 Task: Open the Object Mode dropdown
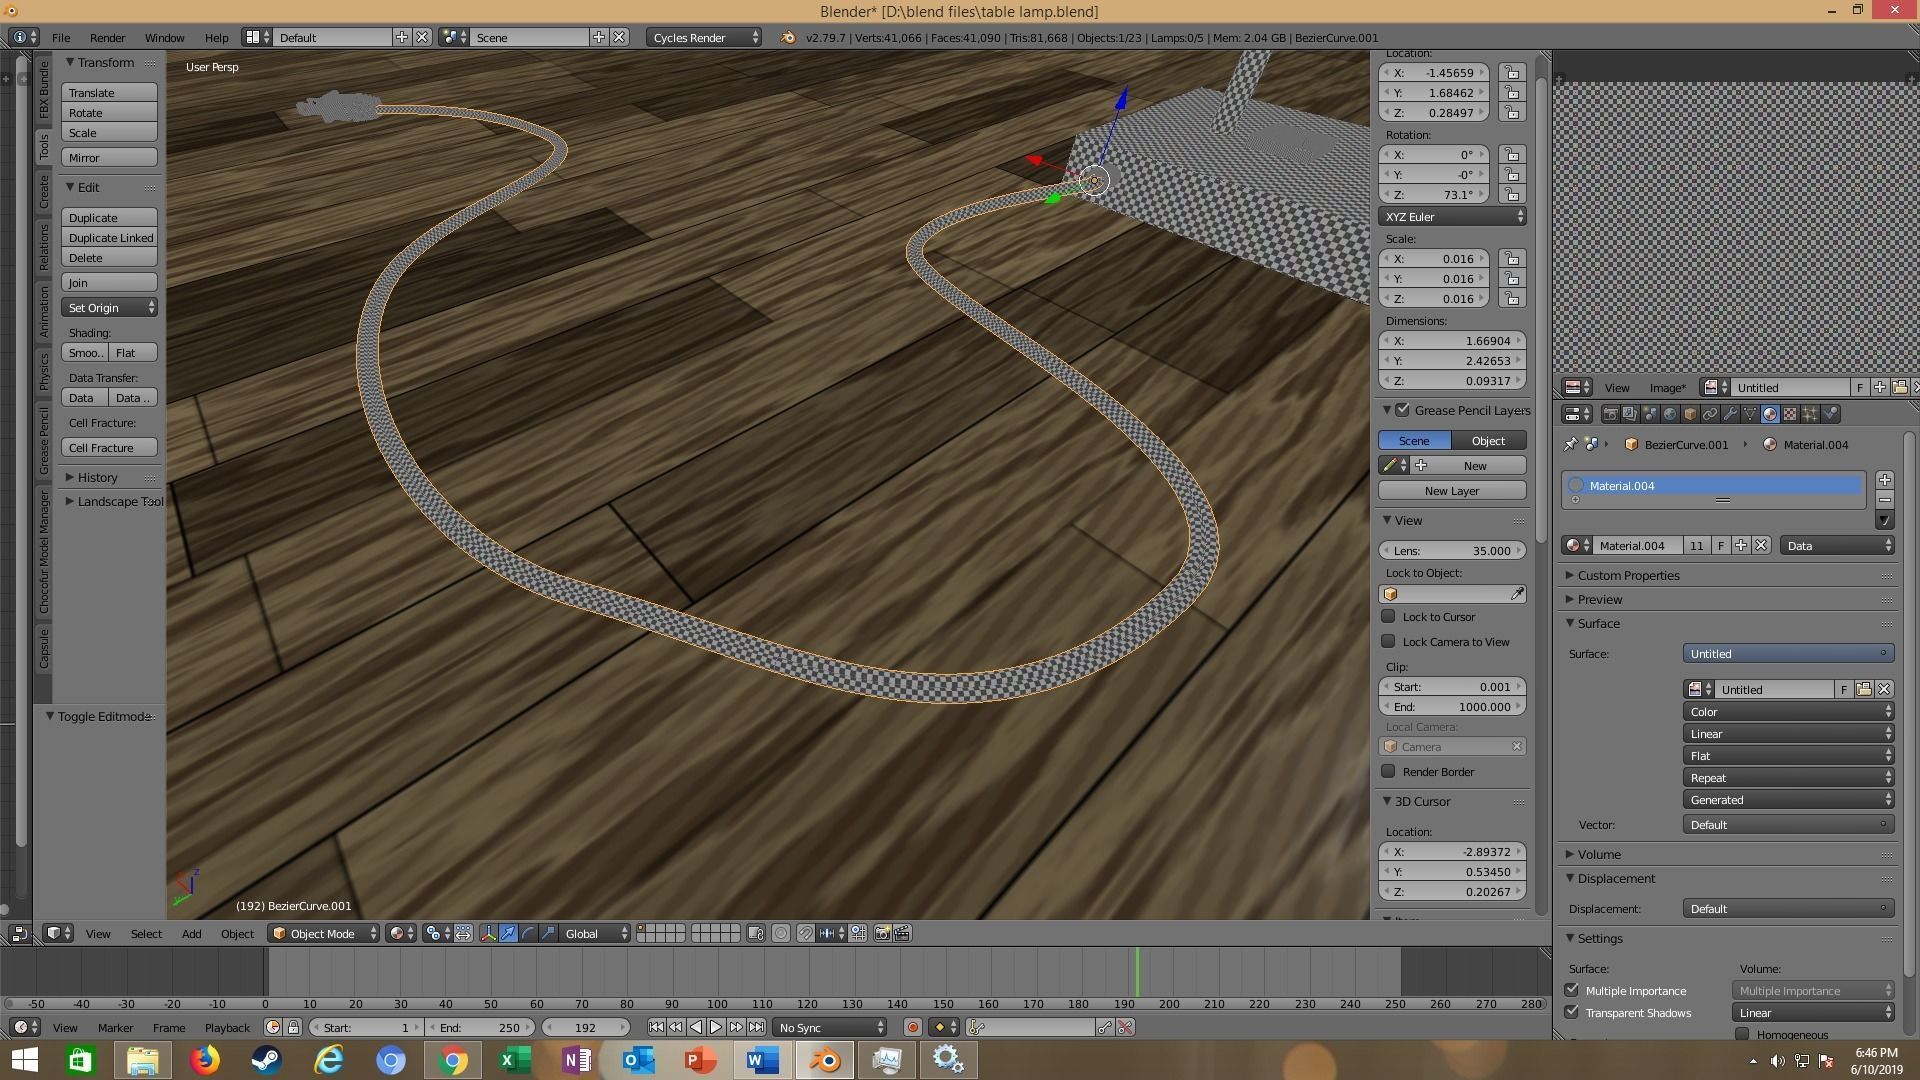[323, 933]
